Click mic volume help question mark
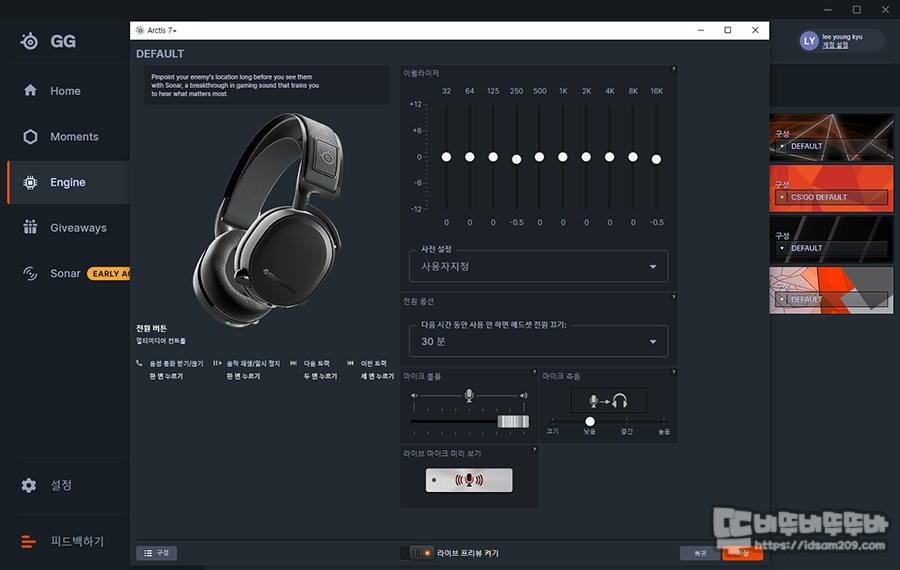The image size is (900, 570). pyautogui.click(x=534, y=372)
